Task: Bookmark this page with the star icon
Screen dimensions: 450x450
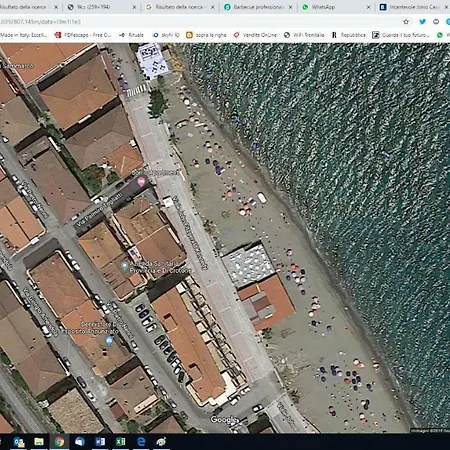Action: click(x=406, y=22)
